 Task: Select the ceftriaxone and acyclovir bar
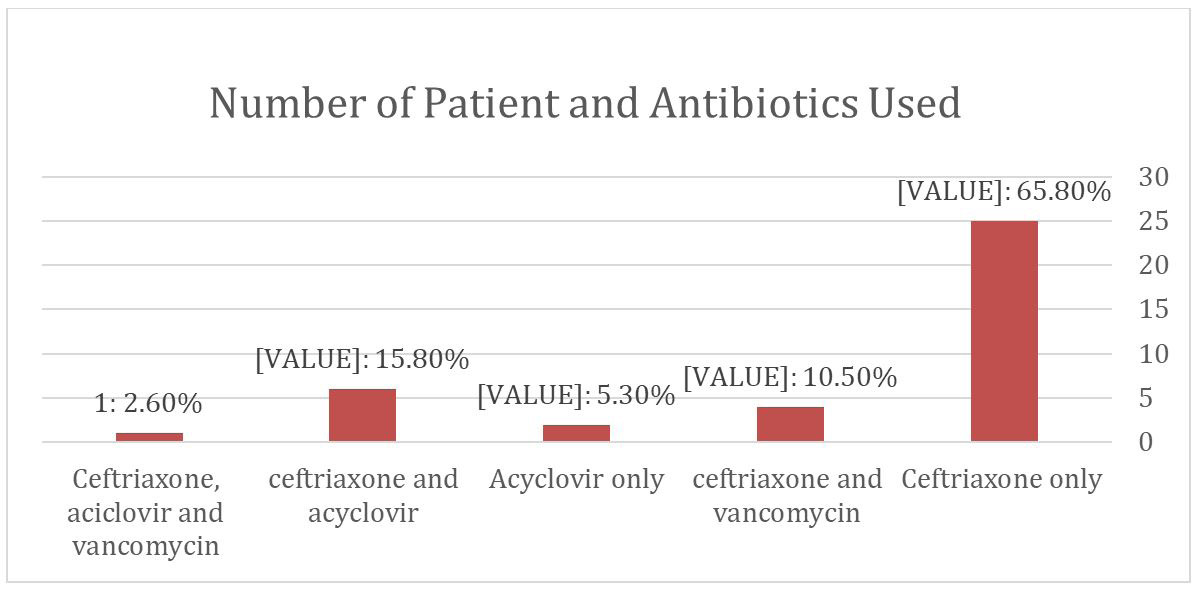362,415
